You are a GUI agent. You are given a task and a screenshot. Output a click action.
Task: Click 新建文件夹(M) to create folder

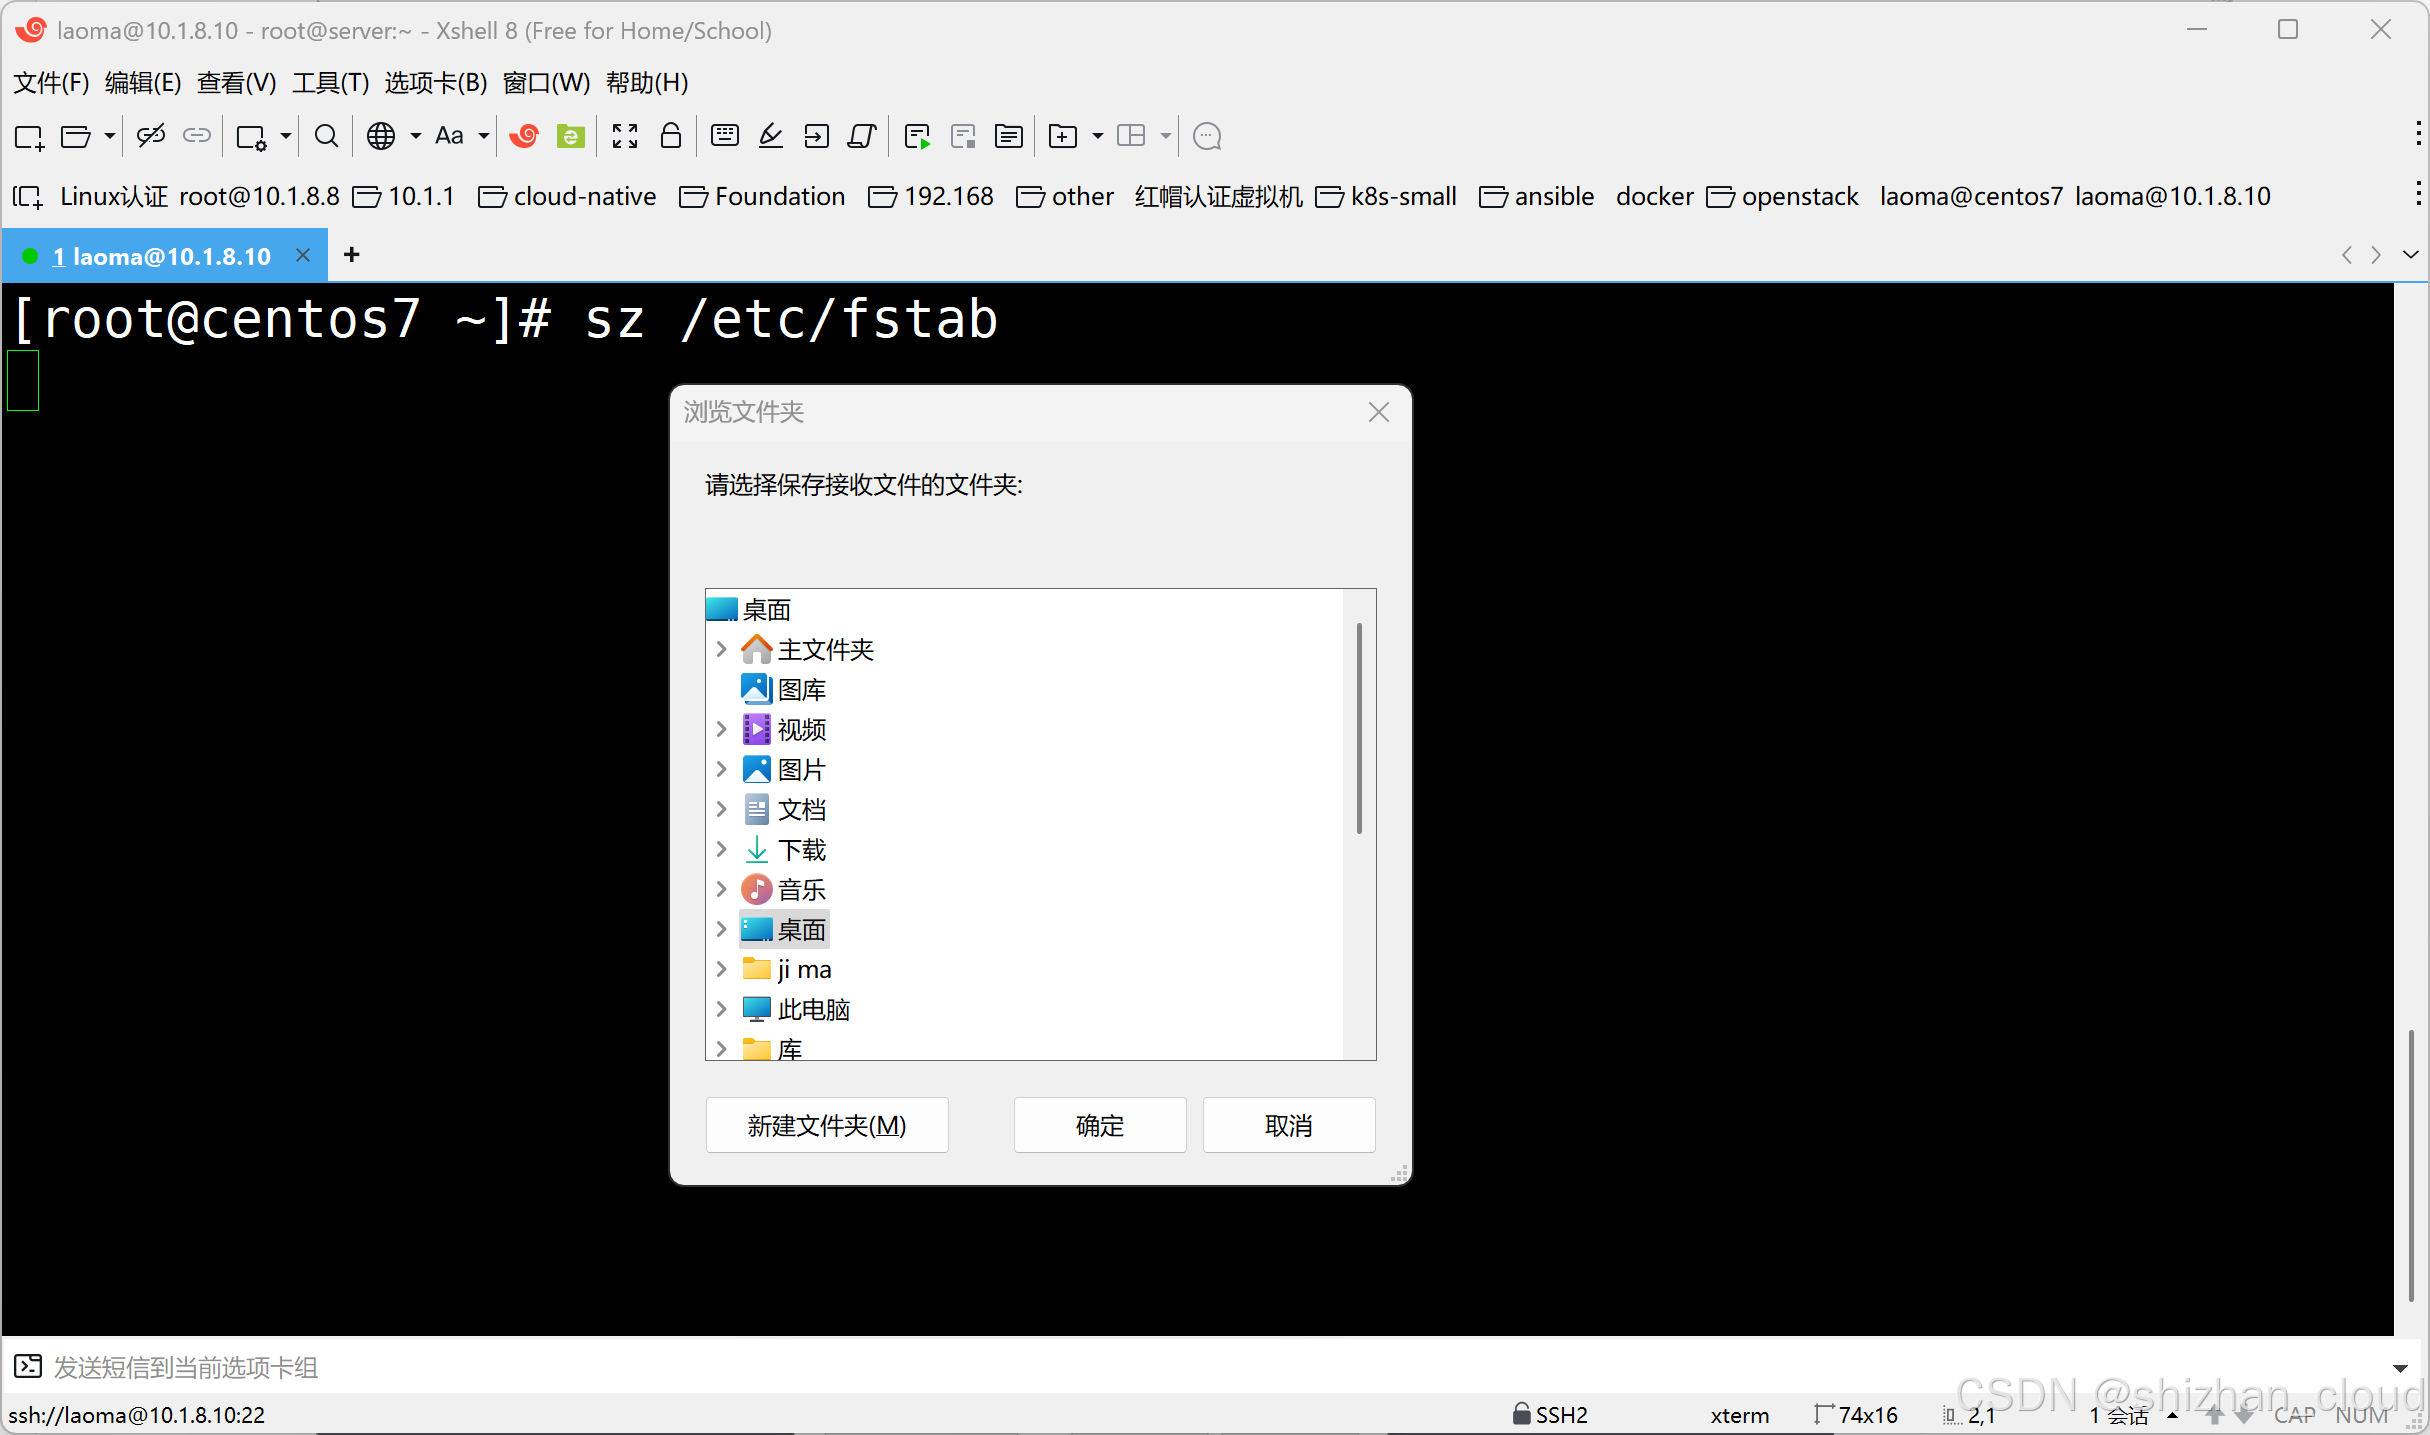pyautogui.click(x=826, y=1124)
